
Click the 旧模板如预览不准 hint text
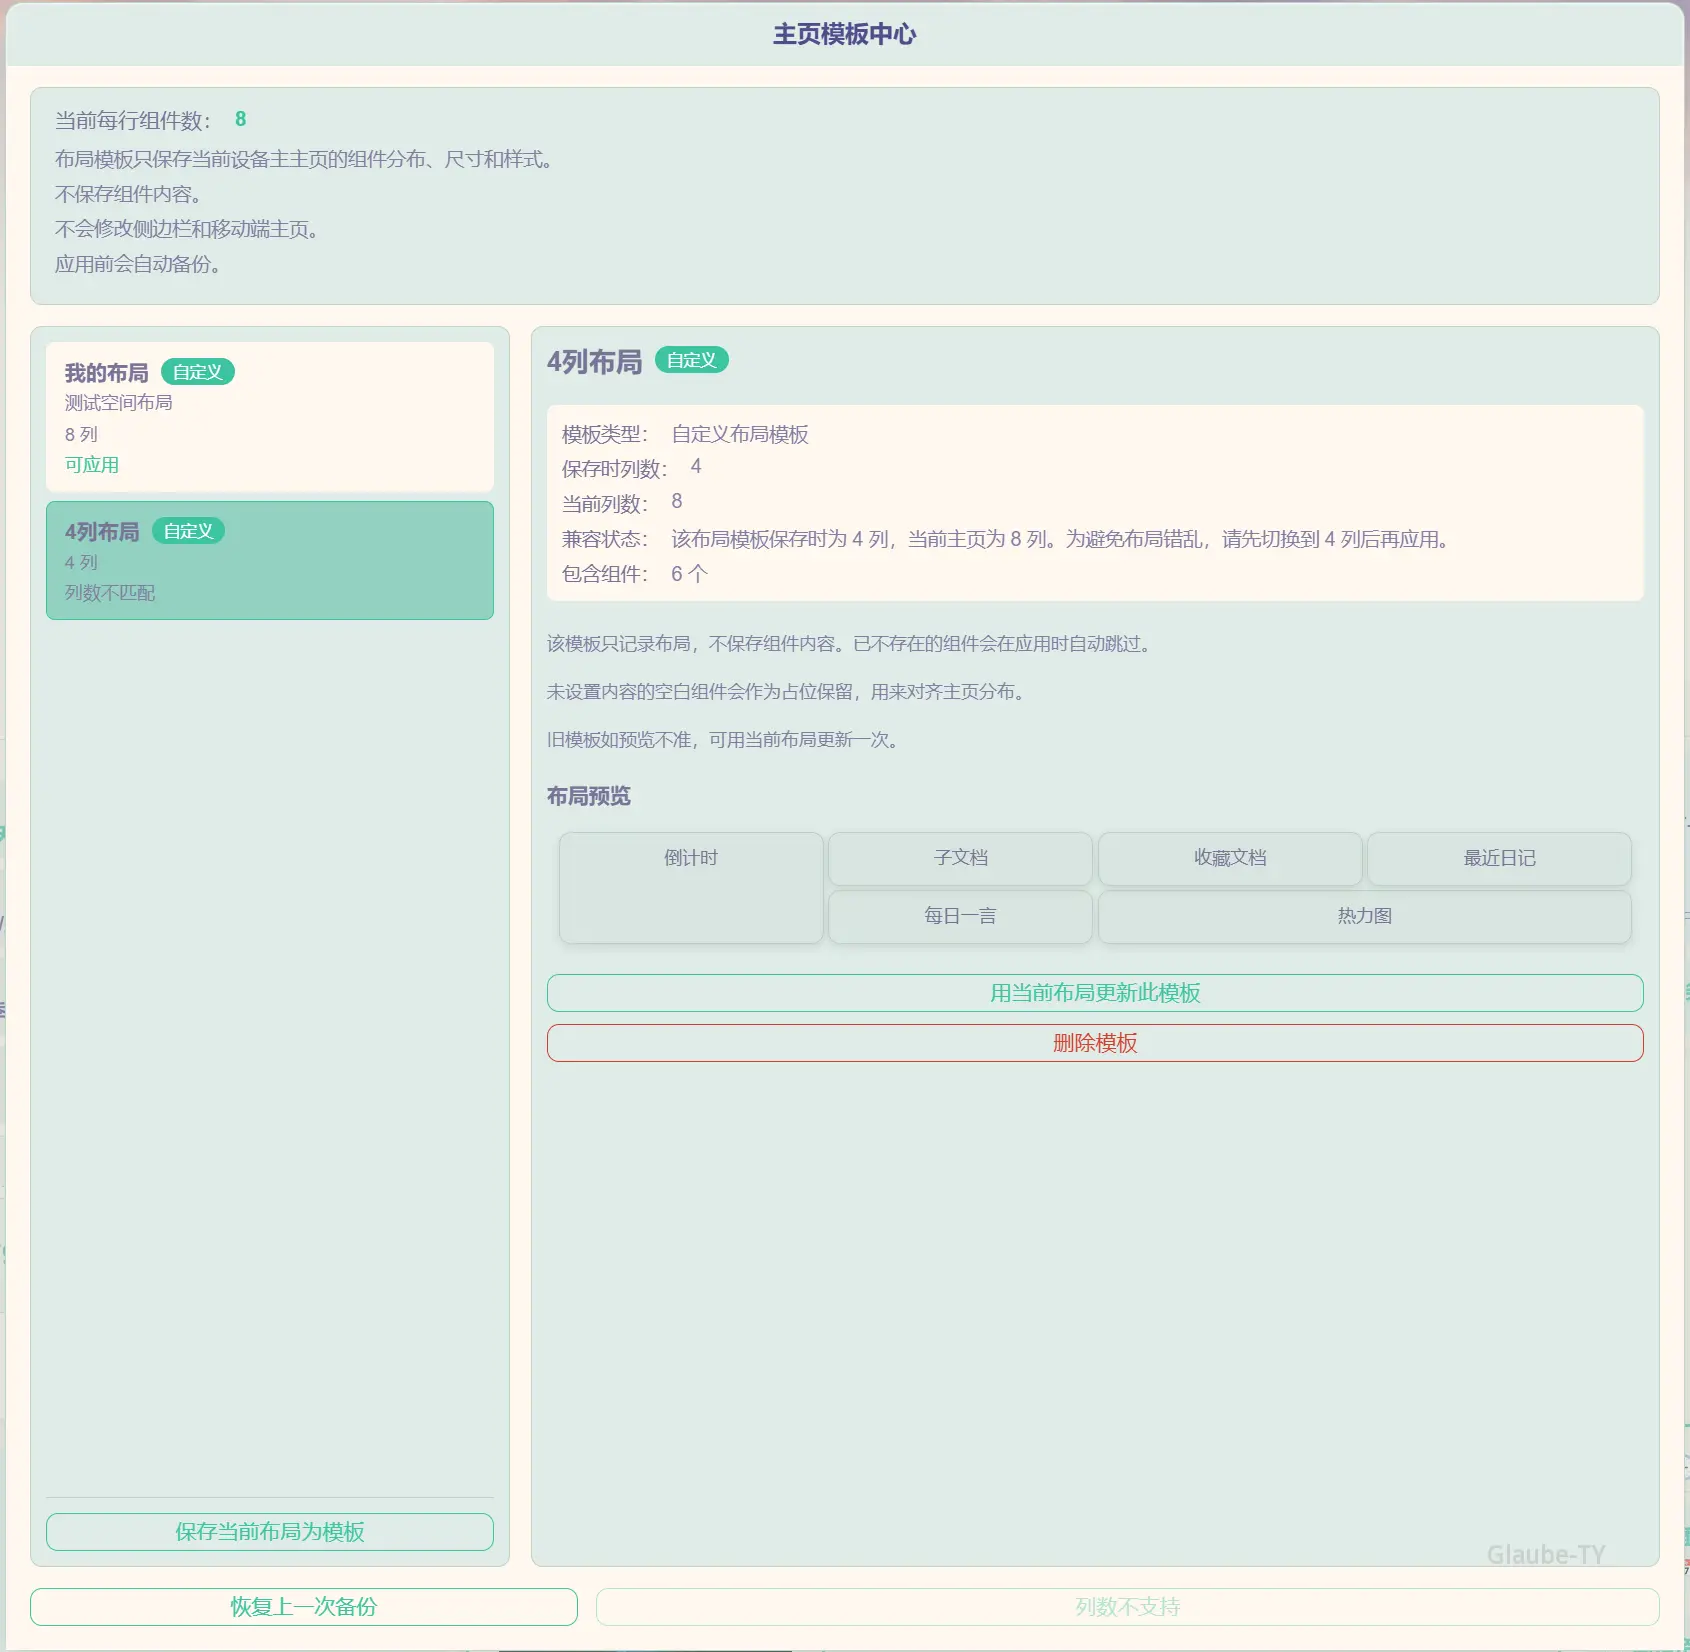pos(723,740)
